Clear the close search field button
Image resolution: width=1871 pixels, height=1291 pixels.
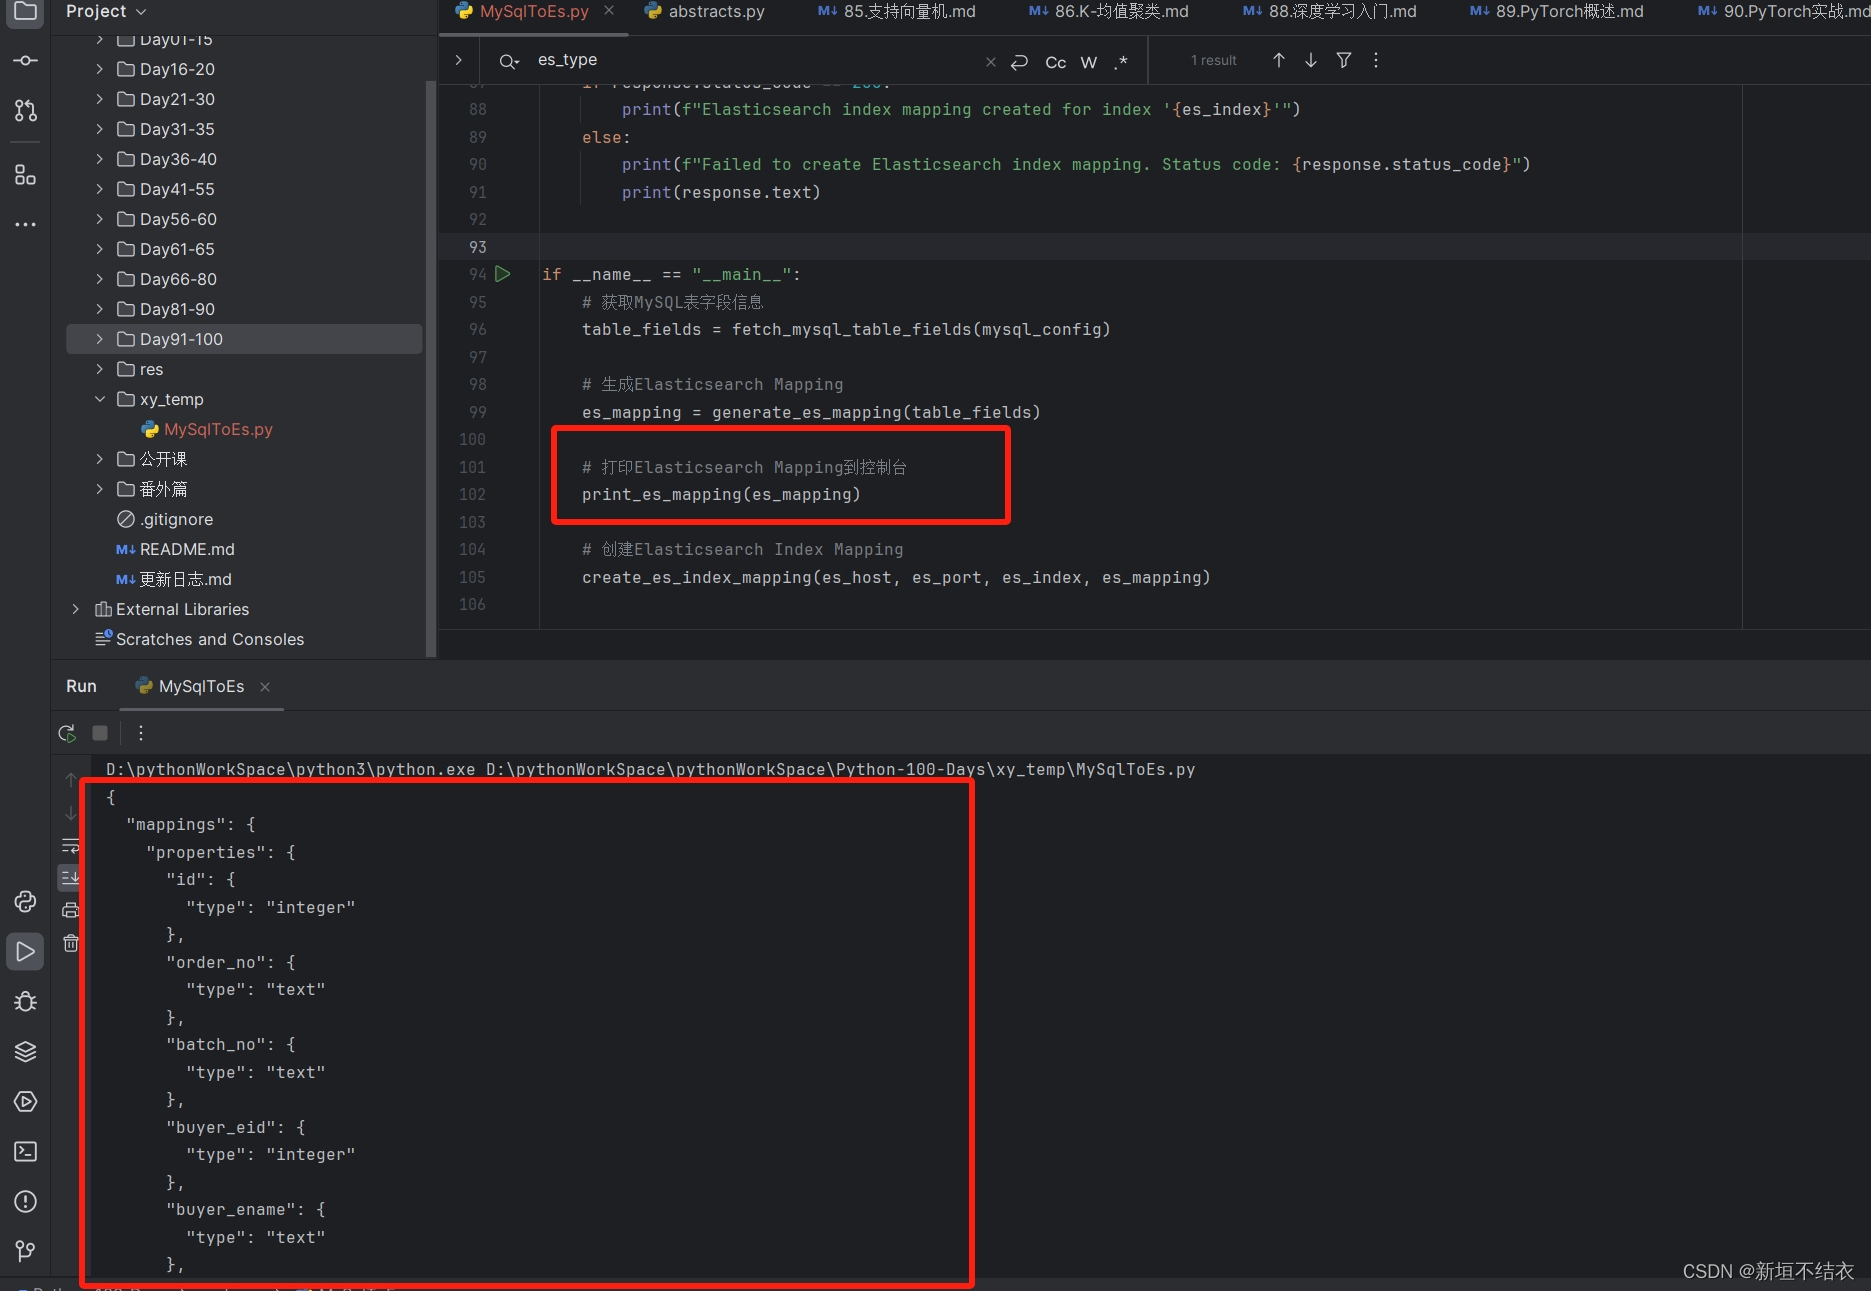coord(990,61)
